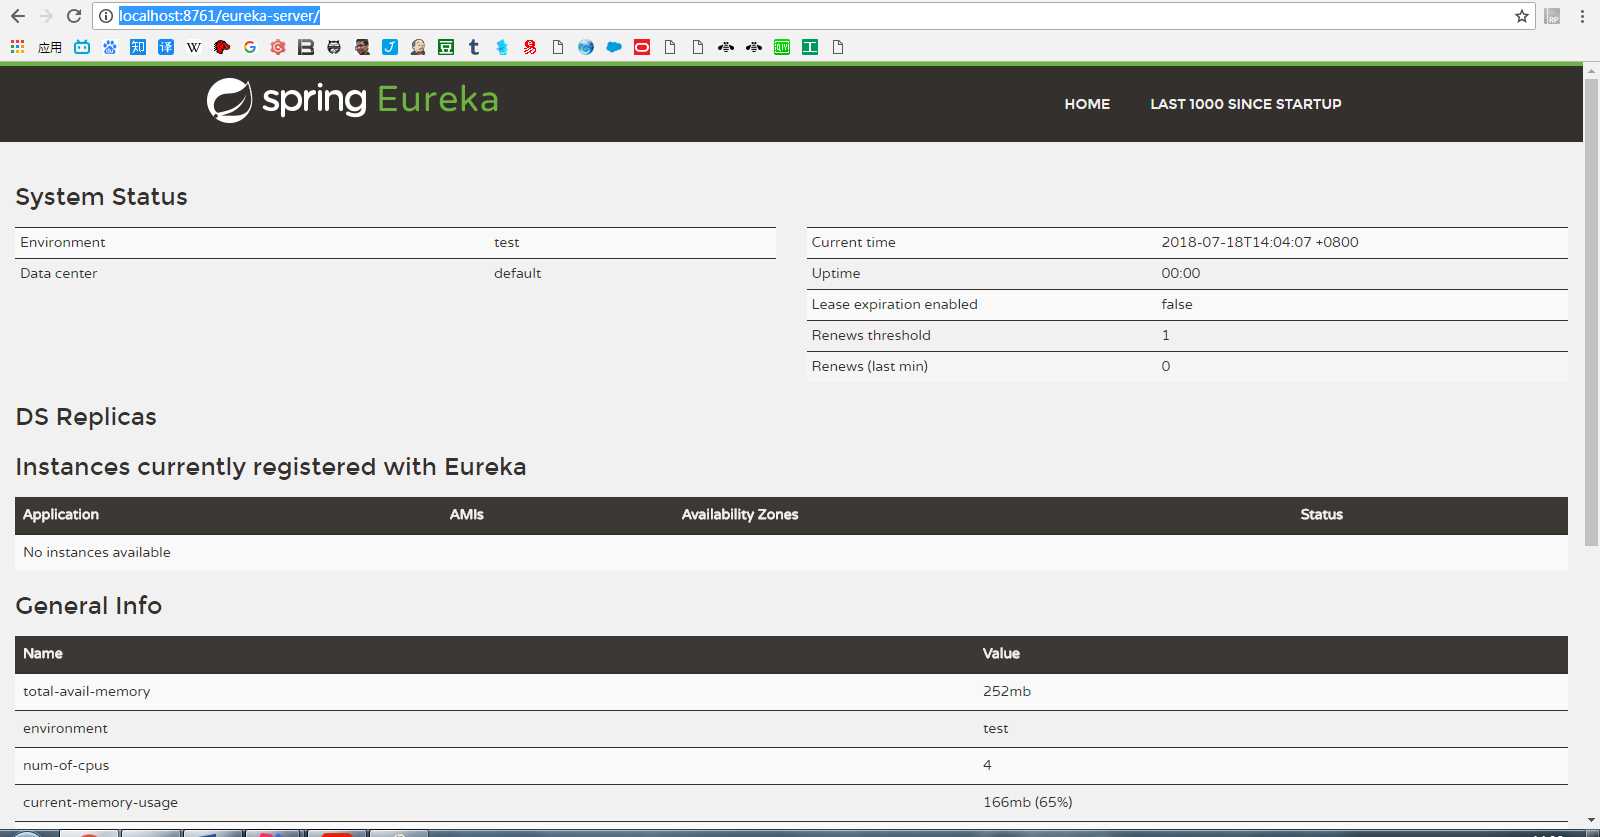This screenshot has width=1600, height=837.
Task: Click the DS Replicas heading
Action: point(86,417)
